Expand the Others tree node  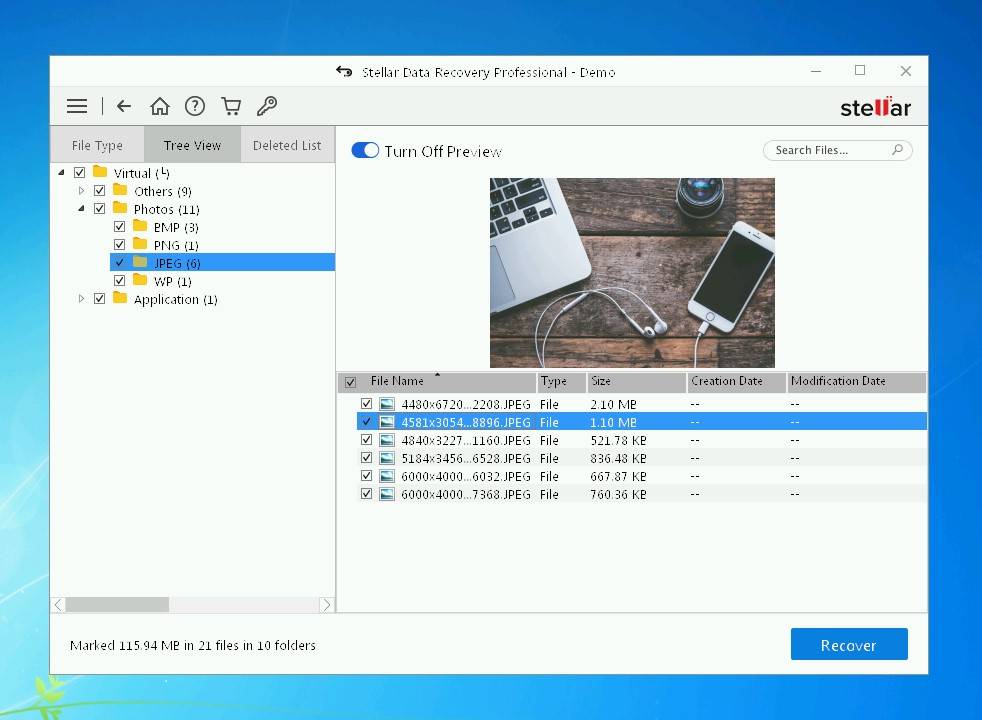pos(81,190)
